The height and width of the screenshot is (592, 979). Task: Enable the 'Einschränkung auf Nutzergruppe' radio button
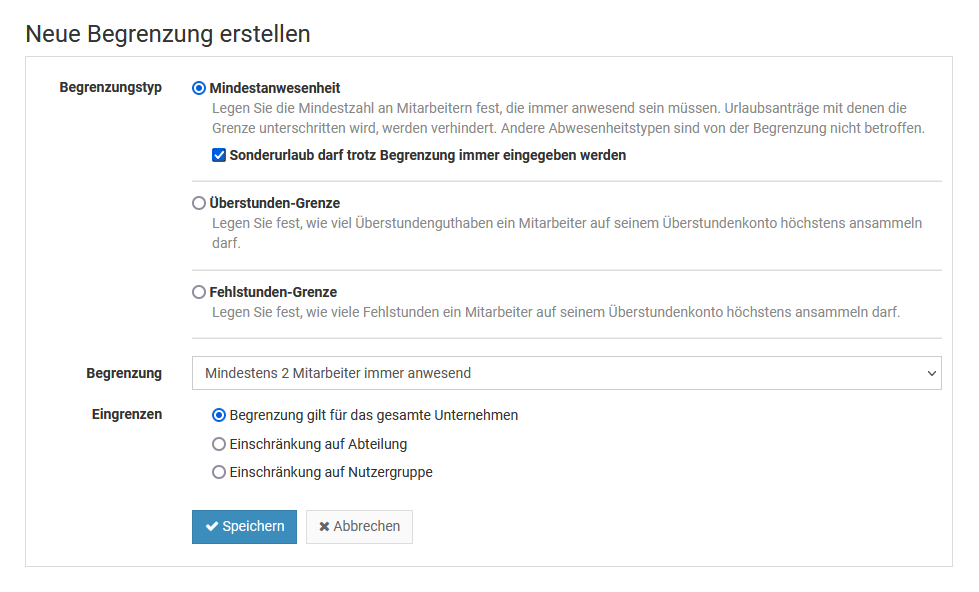219,472
